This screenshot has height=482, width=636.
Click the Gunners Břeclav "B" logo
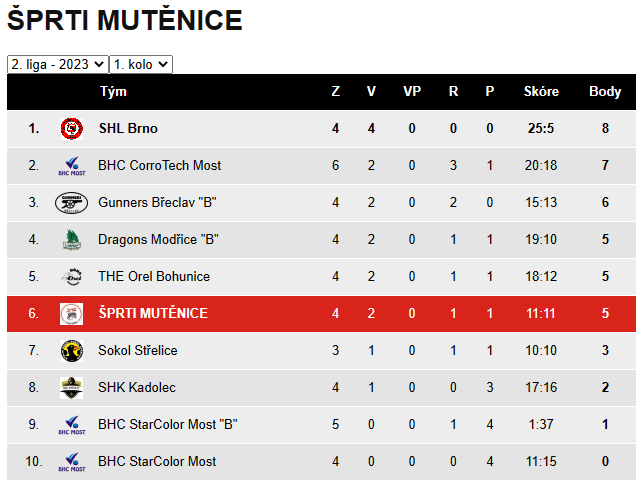(x=71, y=202)
